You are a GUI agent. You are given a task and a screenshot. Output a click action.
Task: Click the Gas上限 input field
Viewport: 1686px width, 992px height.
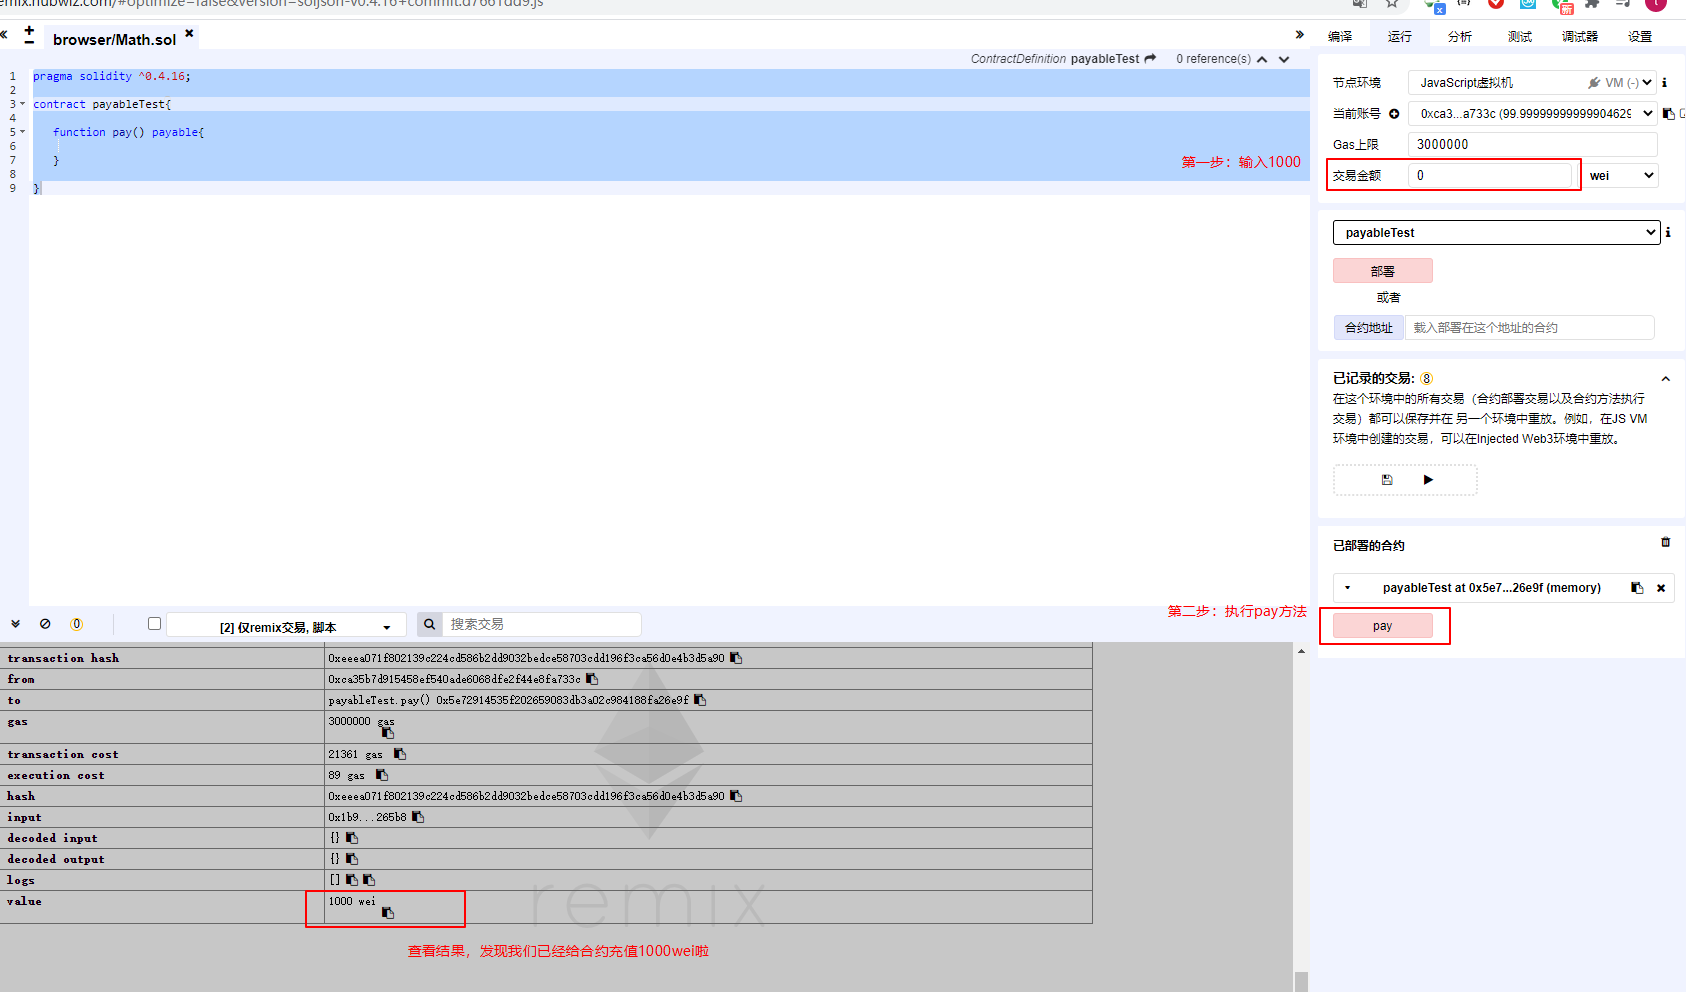(x=1533, y=145)
